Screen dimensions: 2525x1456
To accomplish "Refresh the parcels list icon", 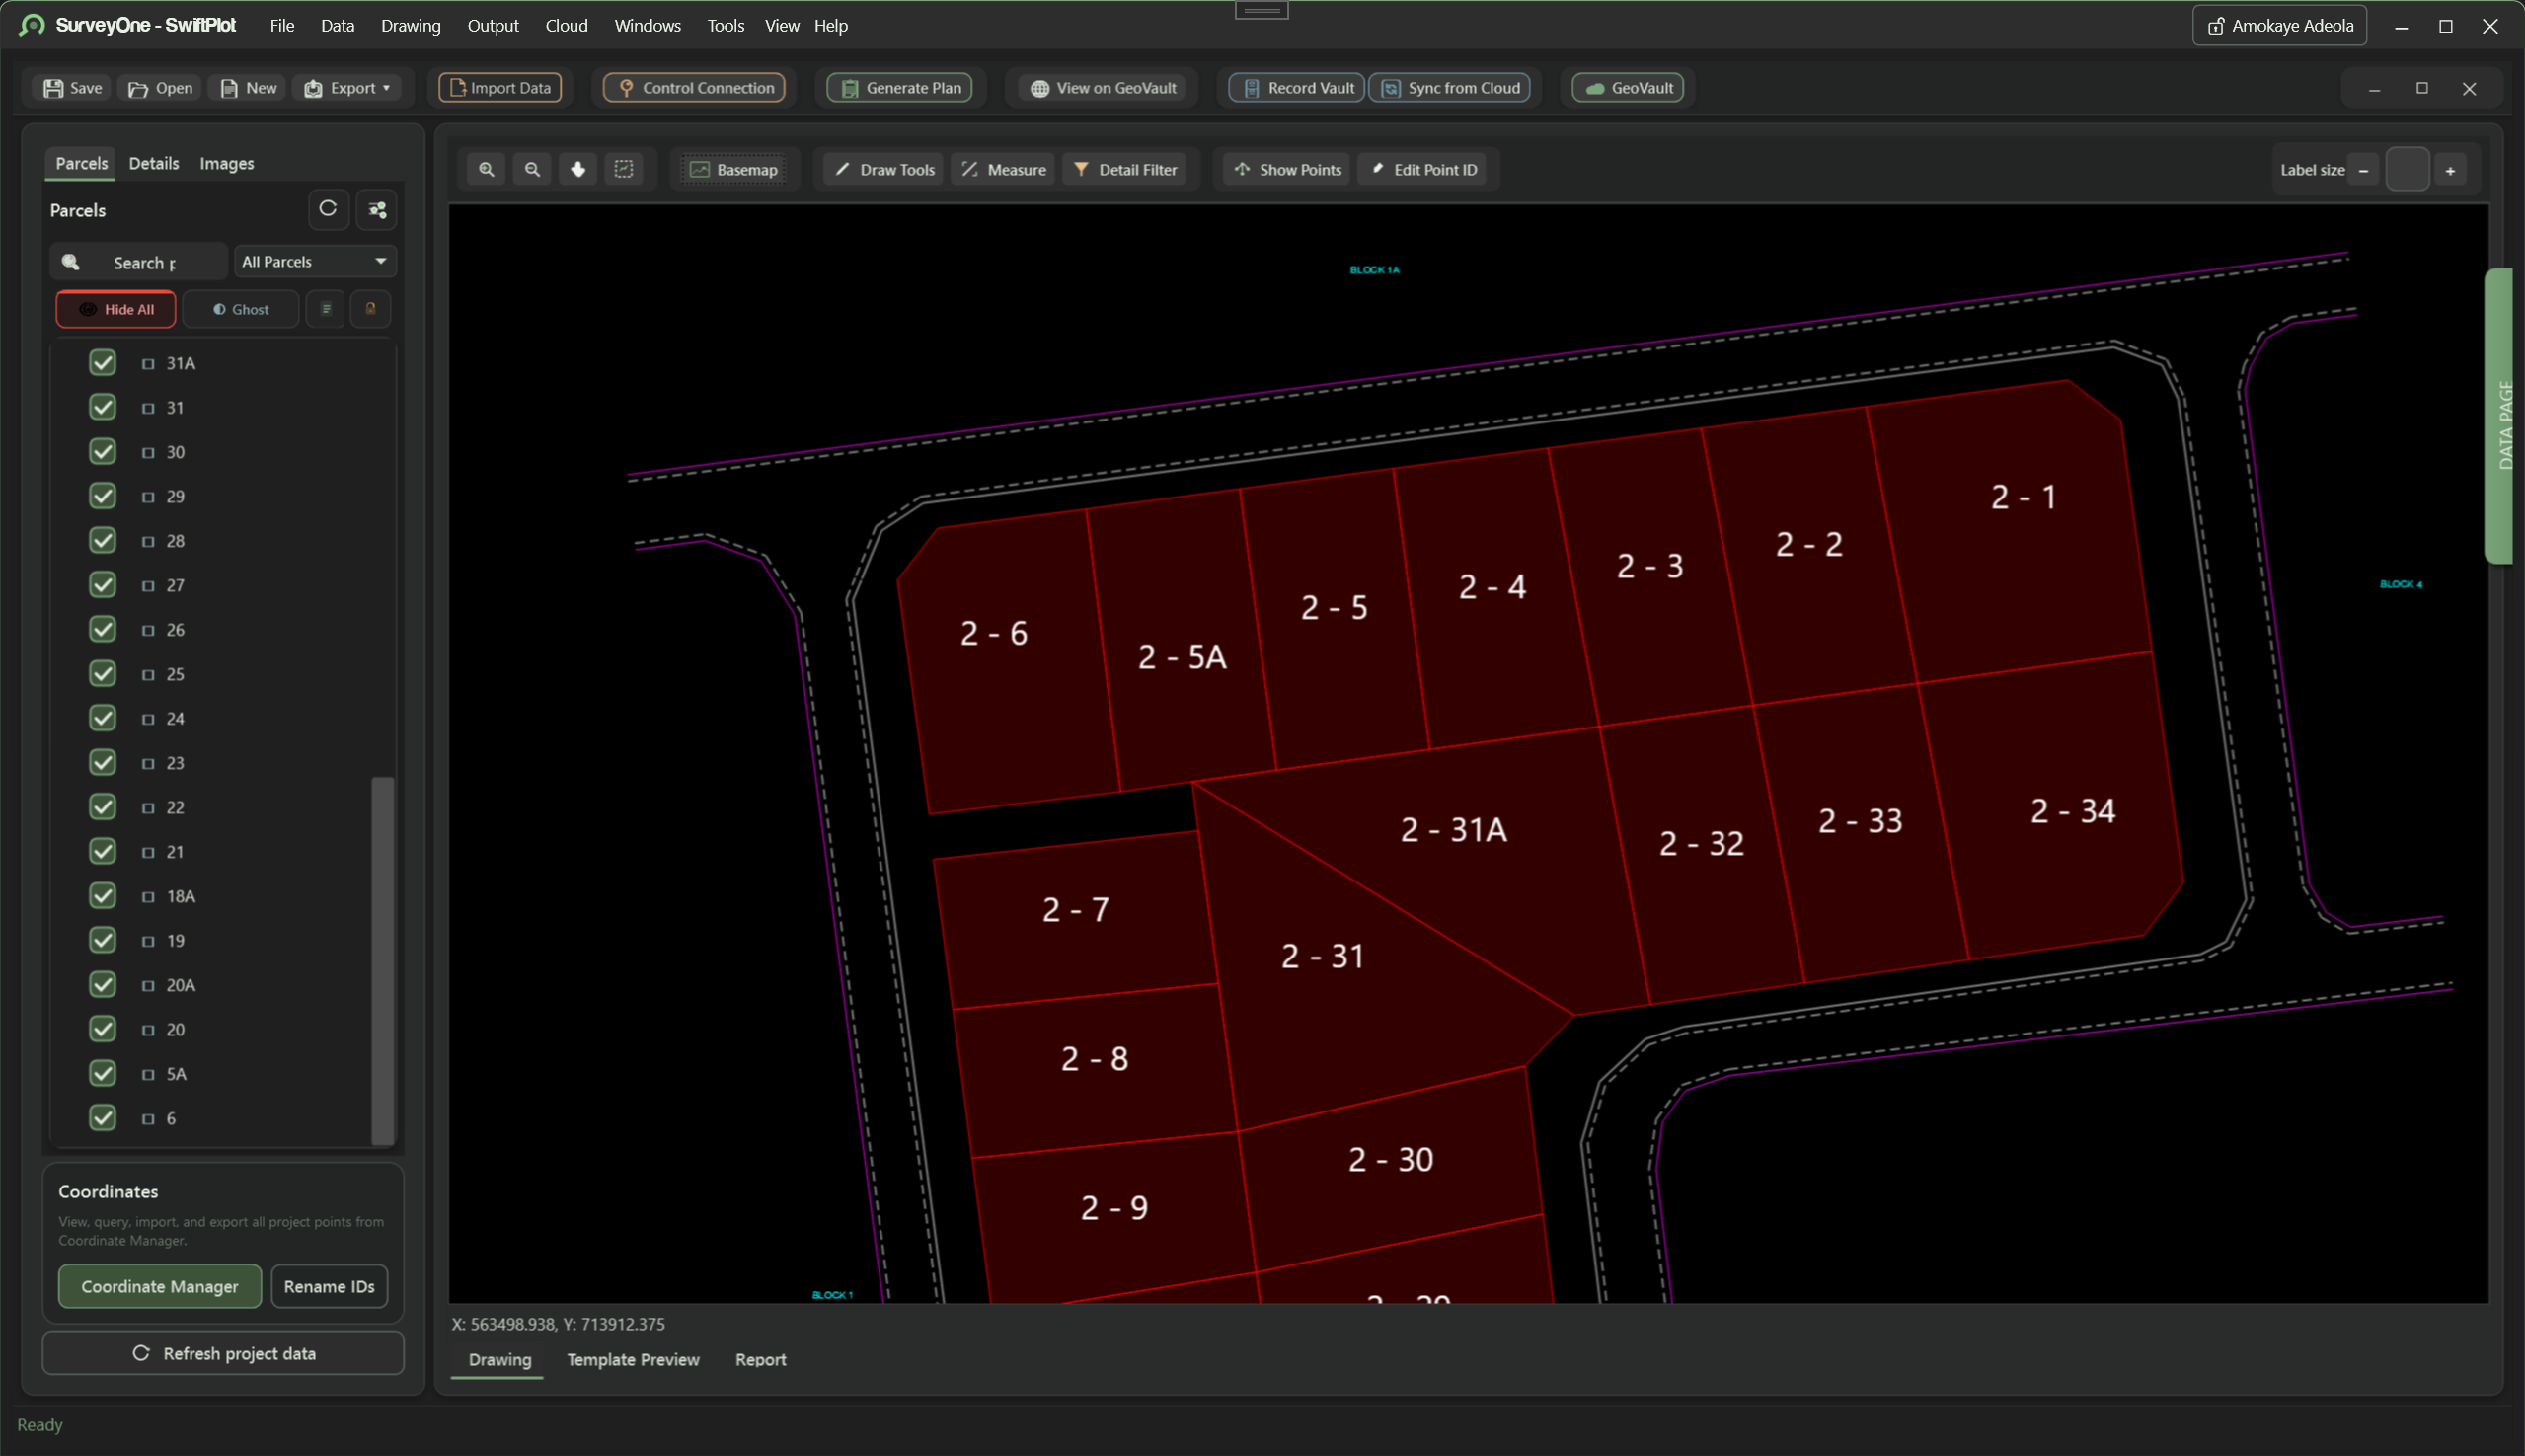I will tap(328, 209).
